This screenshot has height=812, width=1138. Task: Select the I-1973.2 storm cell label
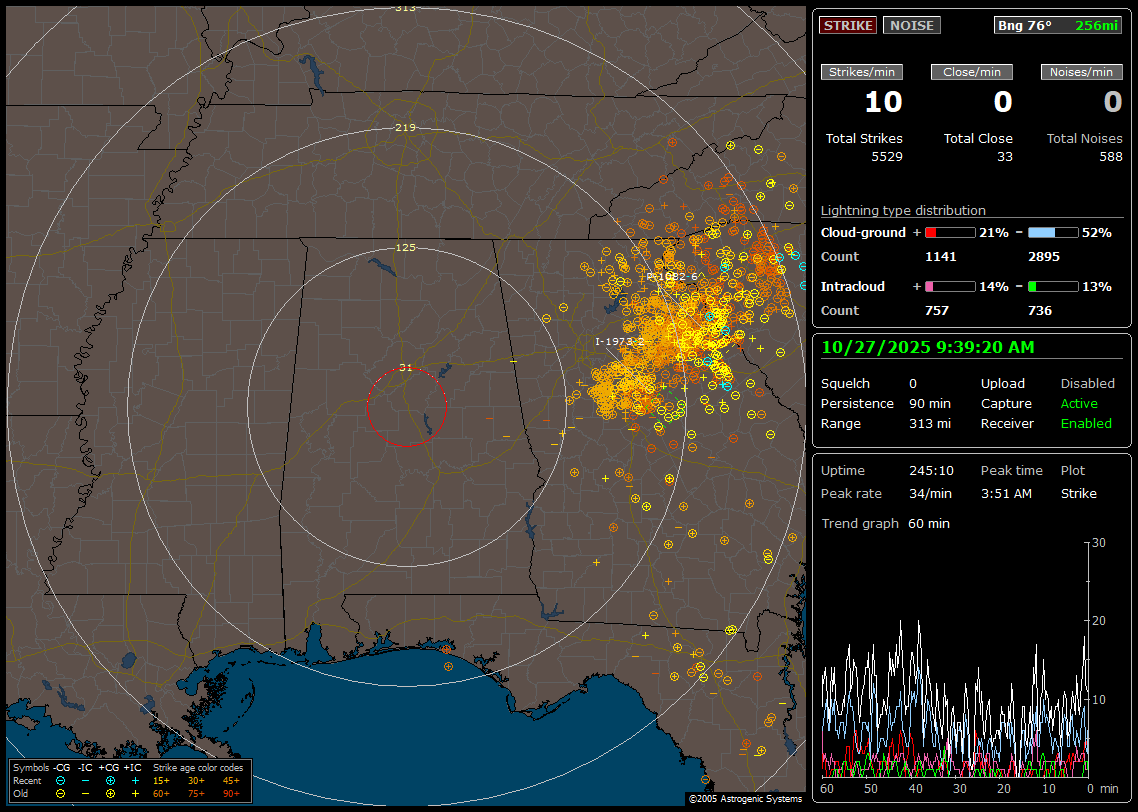[x=620, y=342]
